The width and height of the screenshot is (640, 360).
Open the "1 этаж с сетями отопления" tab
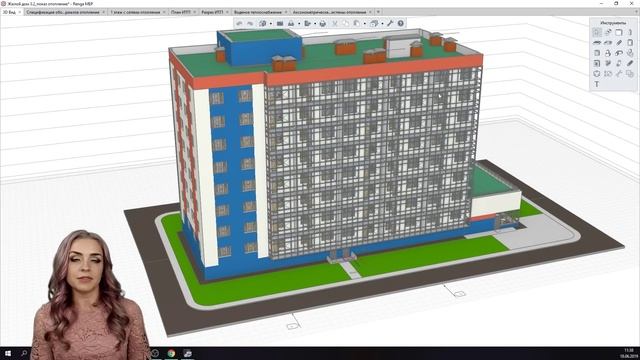coord(135,12)
